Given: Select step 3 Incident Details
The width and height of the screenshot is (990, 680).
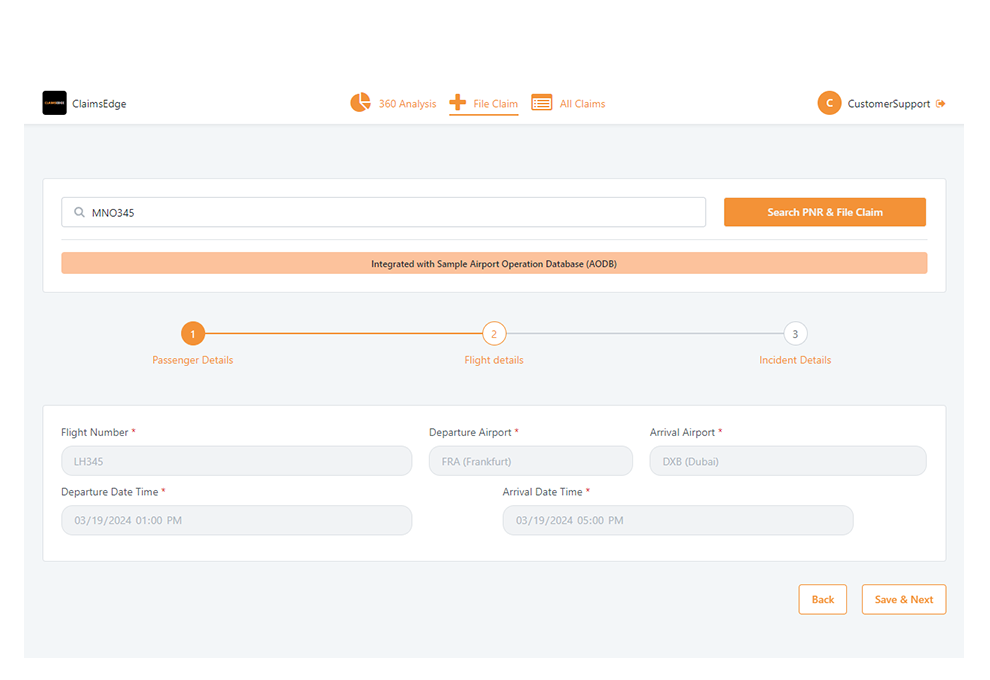Looking at the screenshot, I should click(x=795, y=334).
